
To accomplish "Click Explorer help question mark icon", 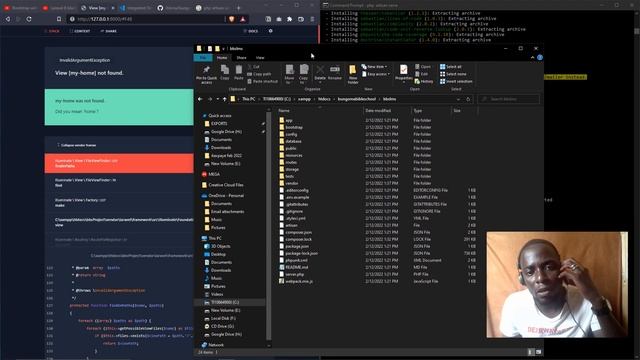I will 540,58.
